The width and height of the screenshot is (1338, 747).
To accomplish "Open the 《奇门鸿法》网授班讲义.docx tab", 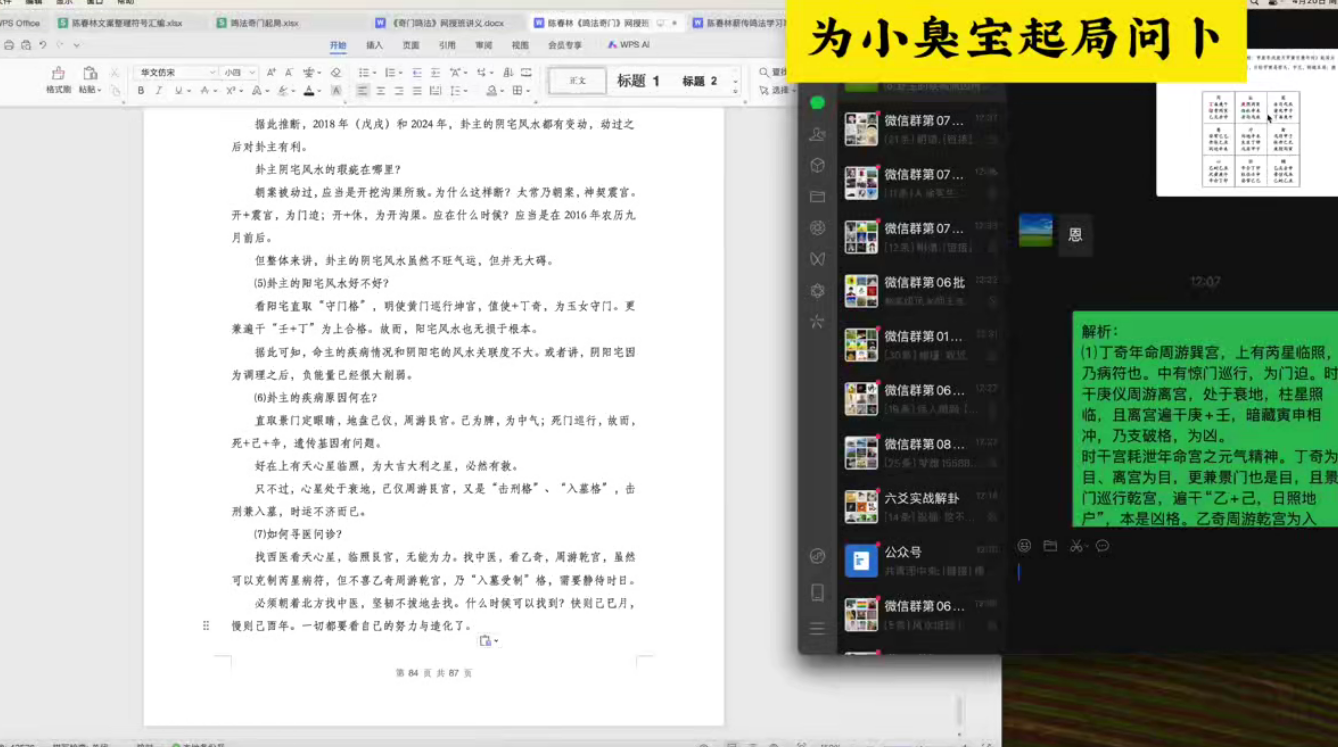I will pyautogui.click(x=440, y=22).
